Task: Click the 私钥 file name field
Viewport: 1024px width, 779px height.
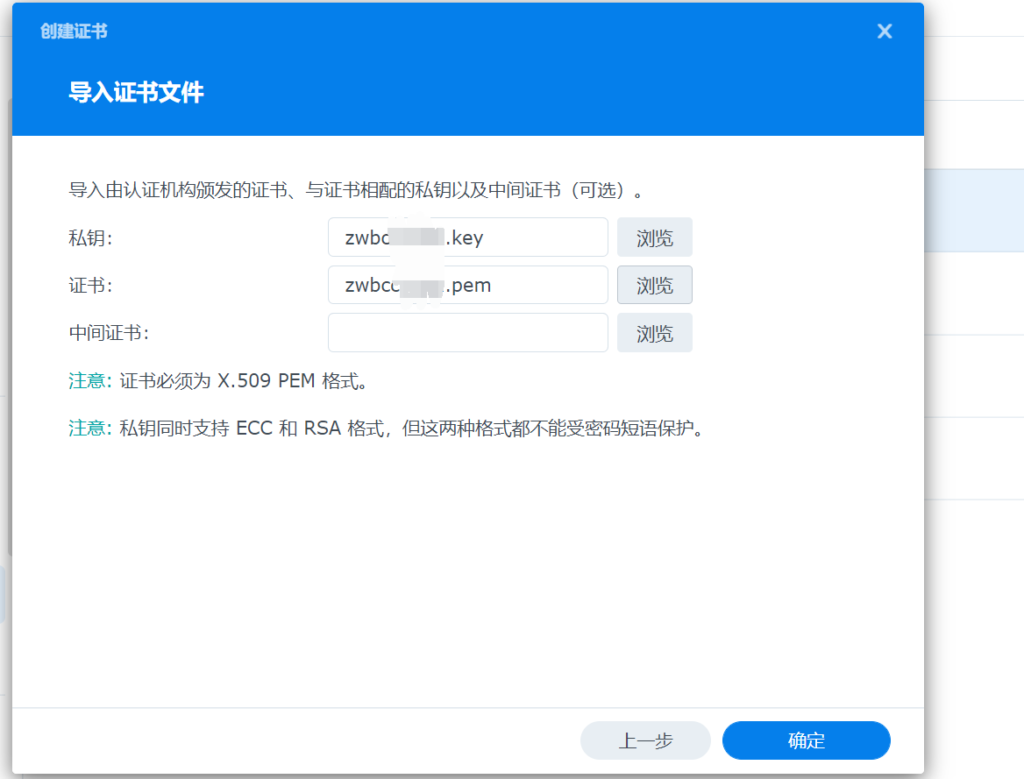Action: click(467, 237)
